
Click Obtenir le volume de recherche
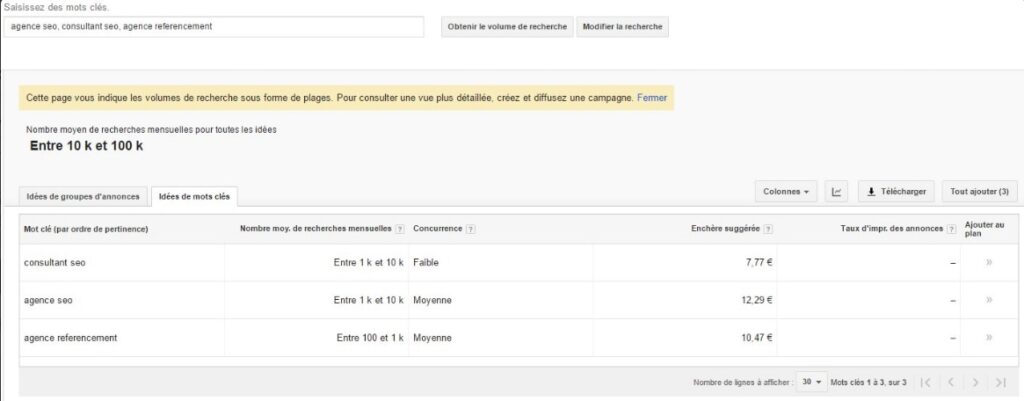507,26
